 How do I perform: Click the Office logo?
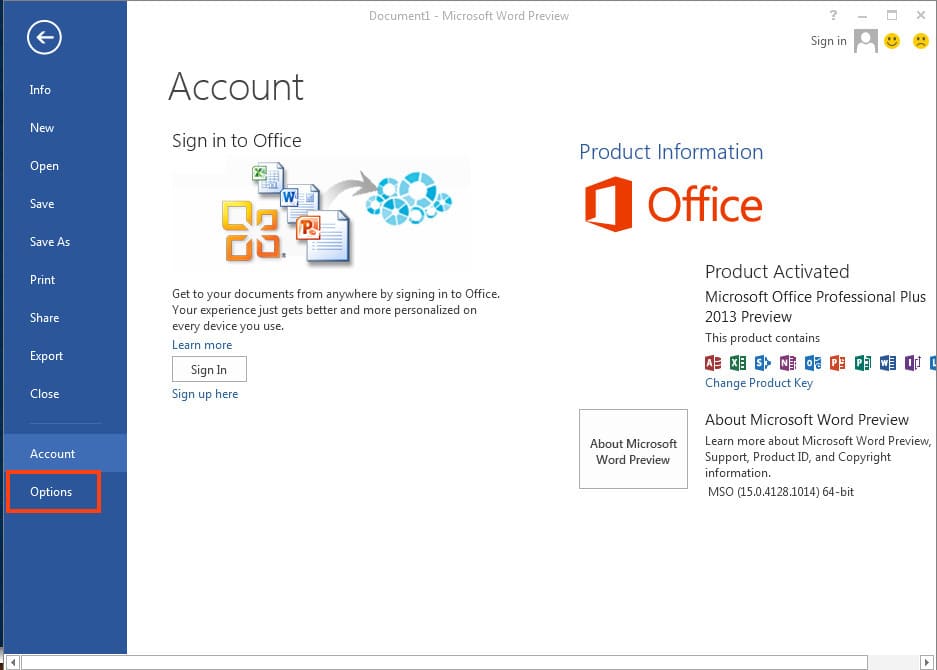pos(673,204)
